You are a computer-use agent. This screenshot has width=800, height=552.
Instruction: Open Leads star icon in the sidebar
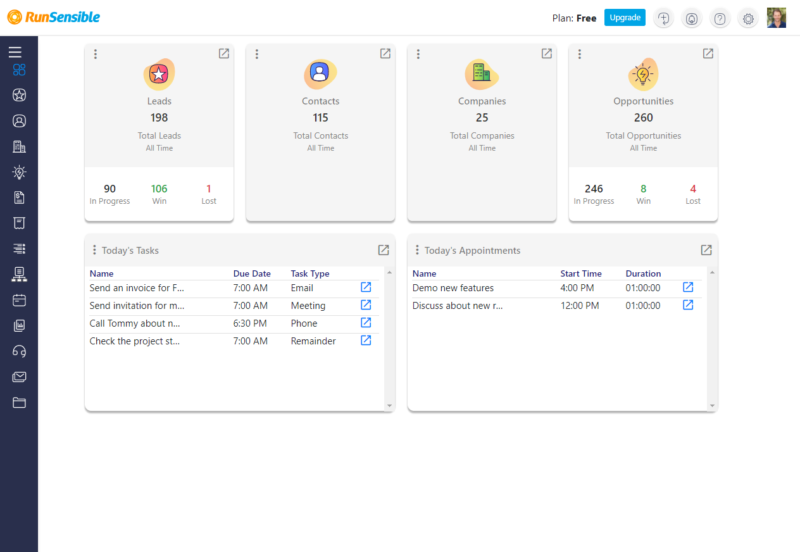pos(19,95)
